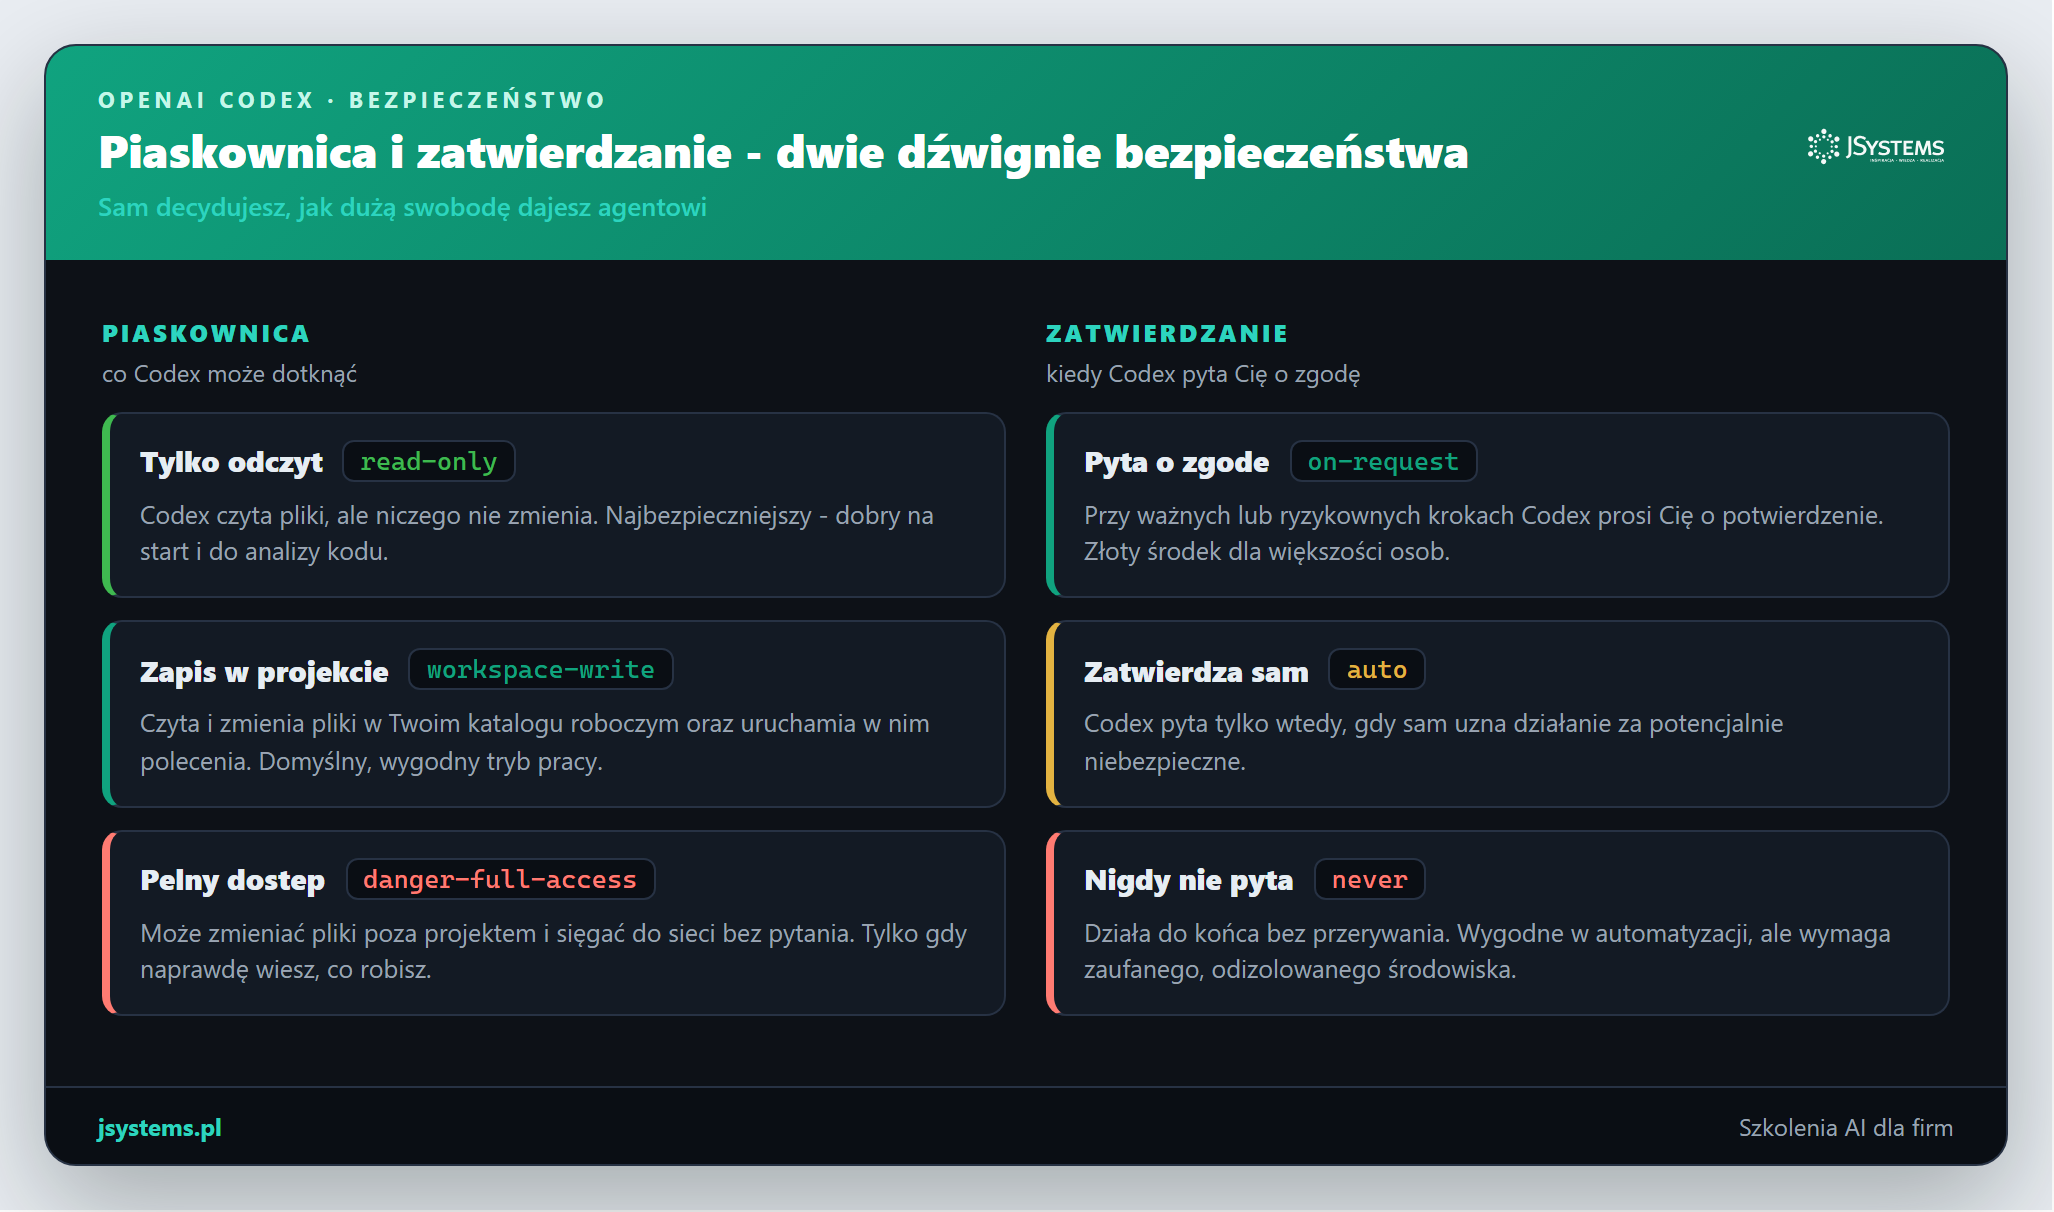This screenshot has height=1212, width=2054.
Task: Select the 'Pyta o zgode' card title
Action: pyautogui.click(x=1176, y=462)
